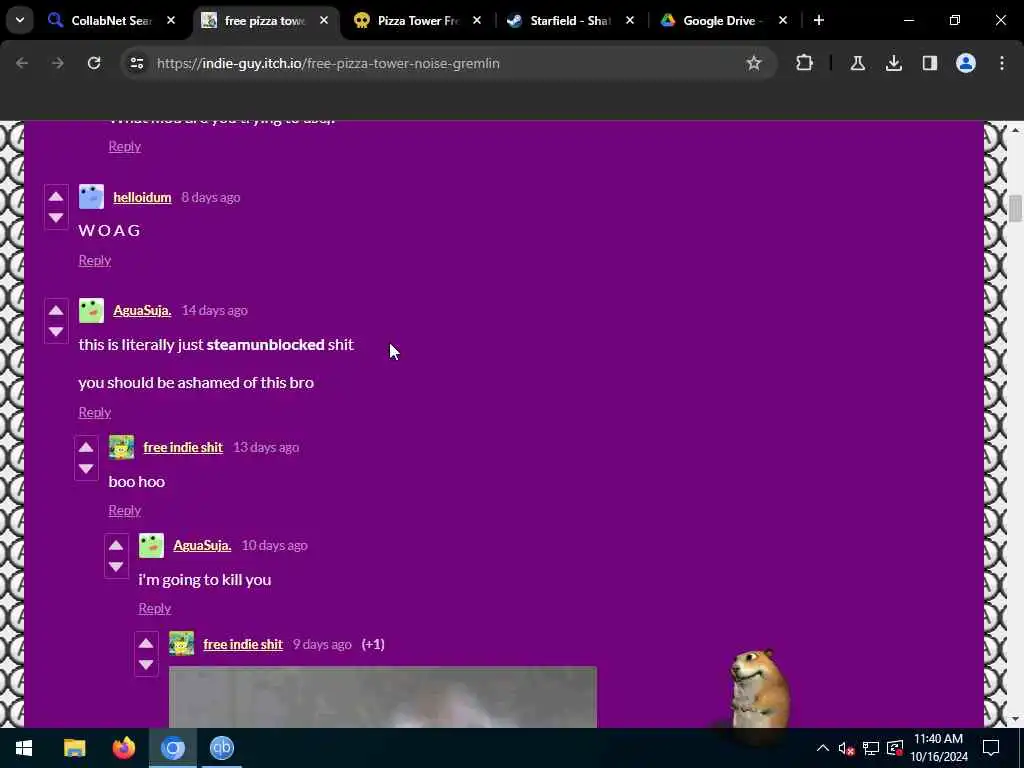Open the '13 days ago' timestamp link

pyautogui.click(x=266, y=447)
